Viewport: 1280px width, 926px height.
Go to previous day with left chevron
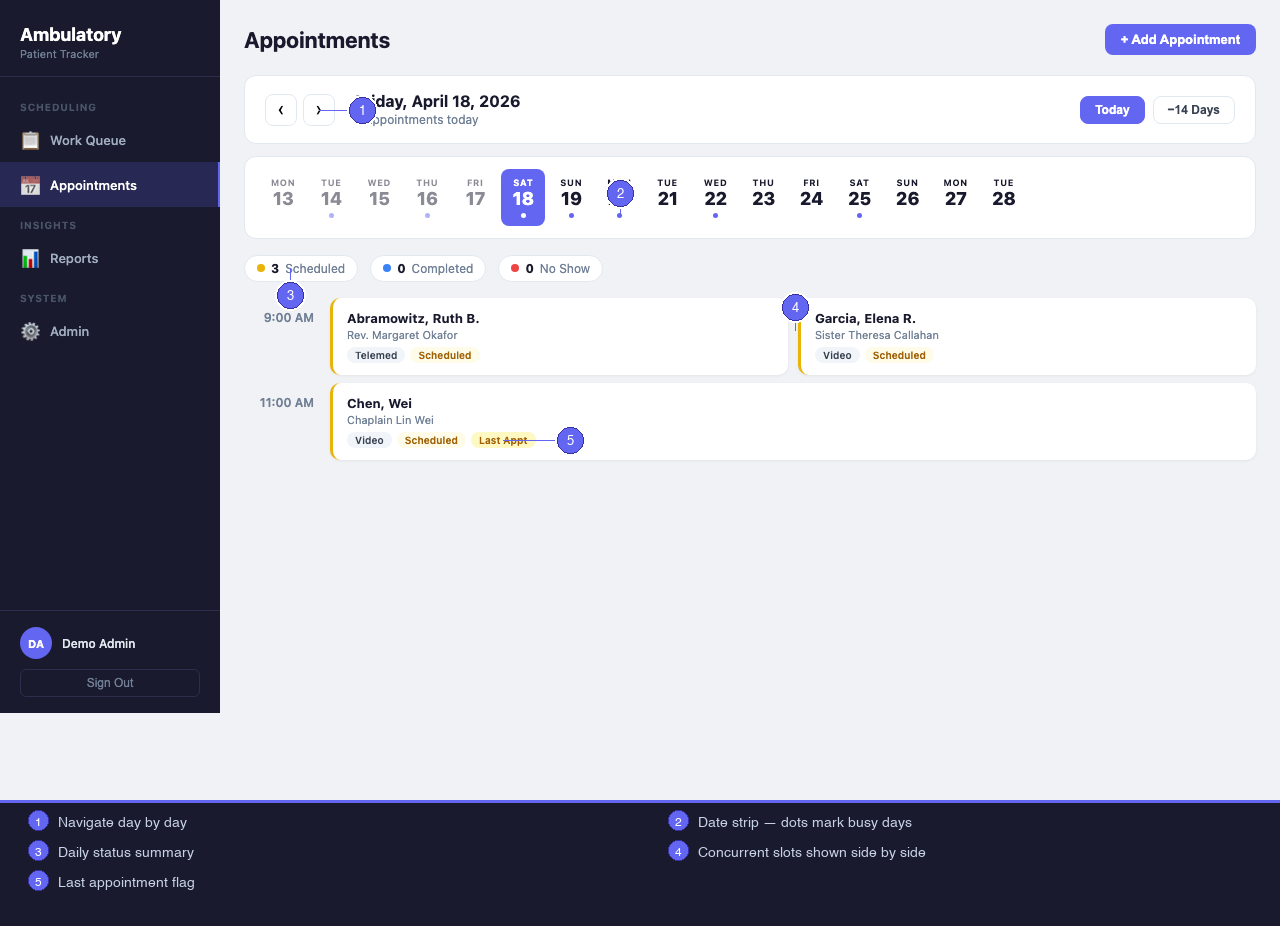tap(281, 110)
